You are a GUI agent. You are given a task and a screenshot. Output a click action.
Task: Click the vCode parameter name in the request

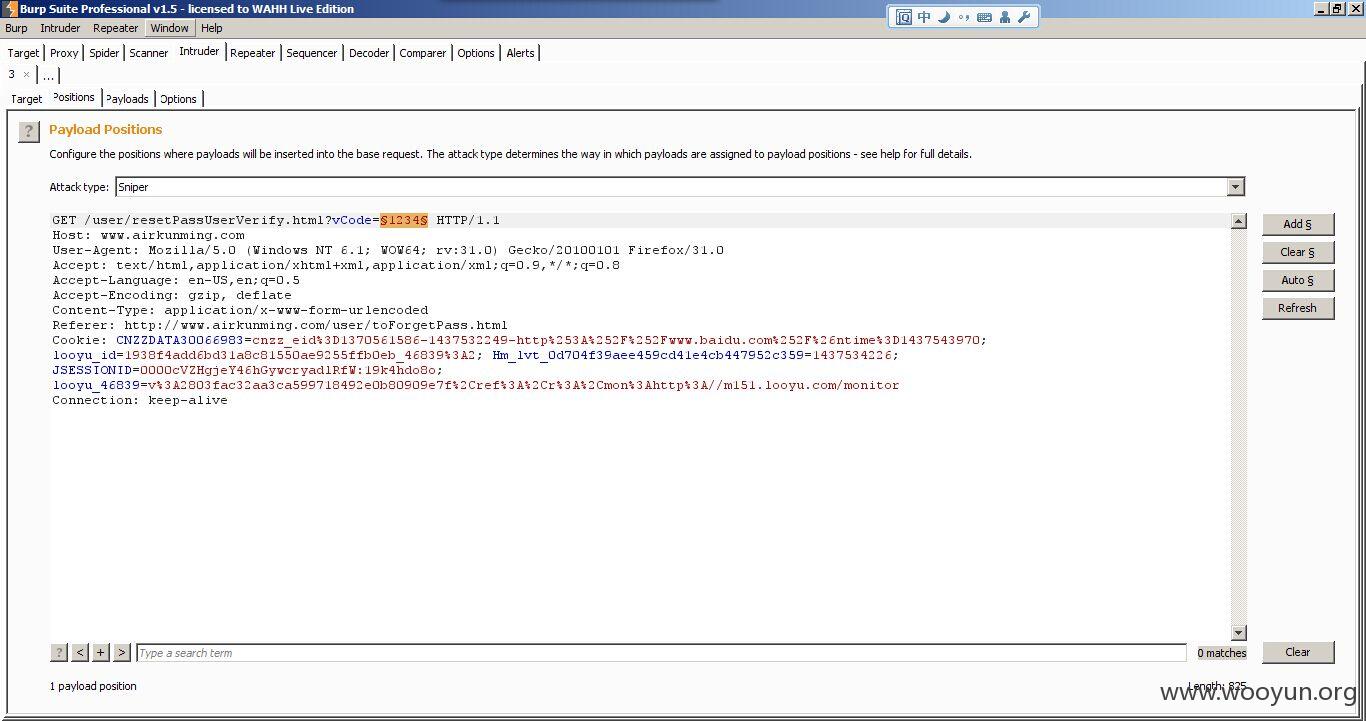[351, 220]
